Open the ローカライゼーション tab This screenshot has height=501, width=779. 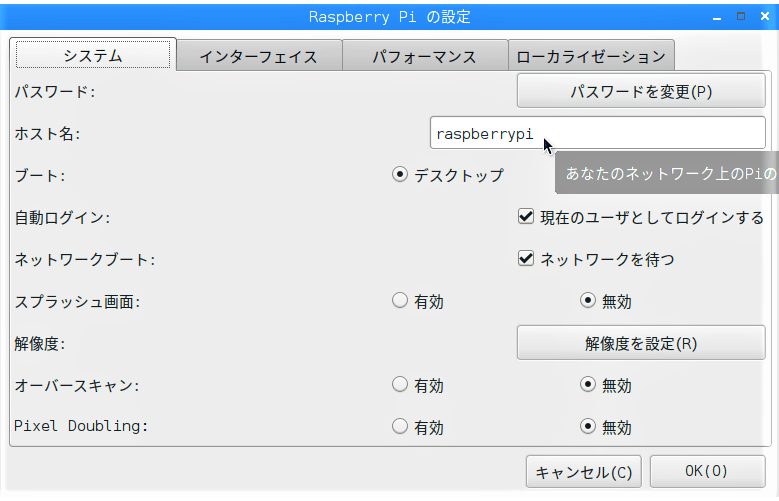[x=591, y=56]
